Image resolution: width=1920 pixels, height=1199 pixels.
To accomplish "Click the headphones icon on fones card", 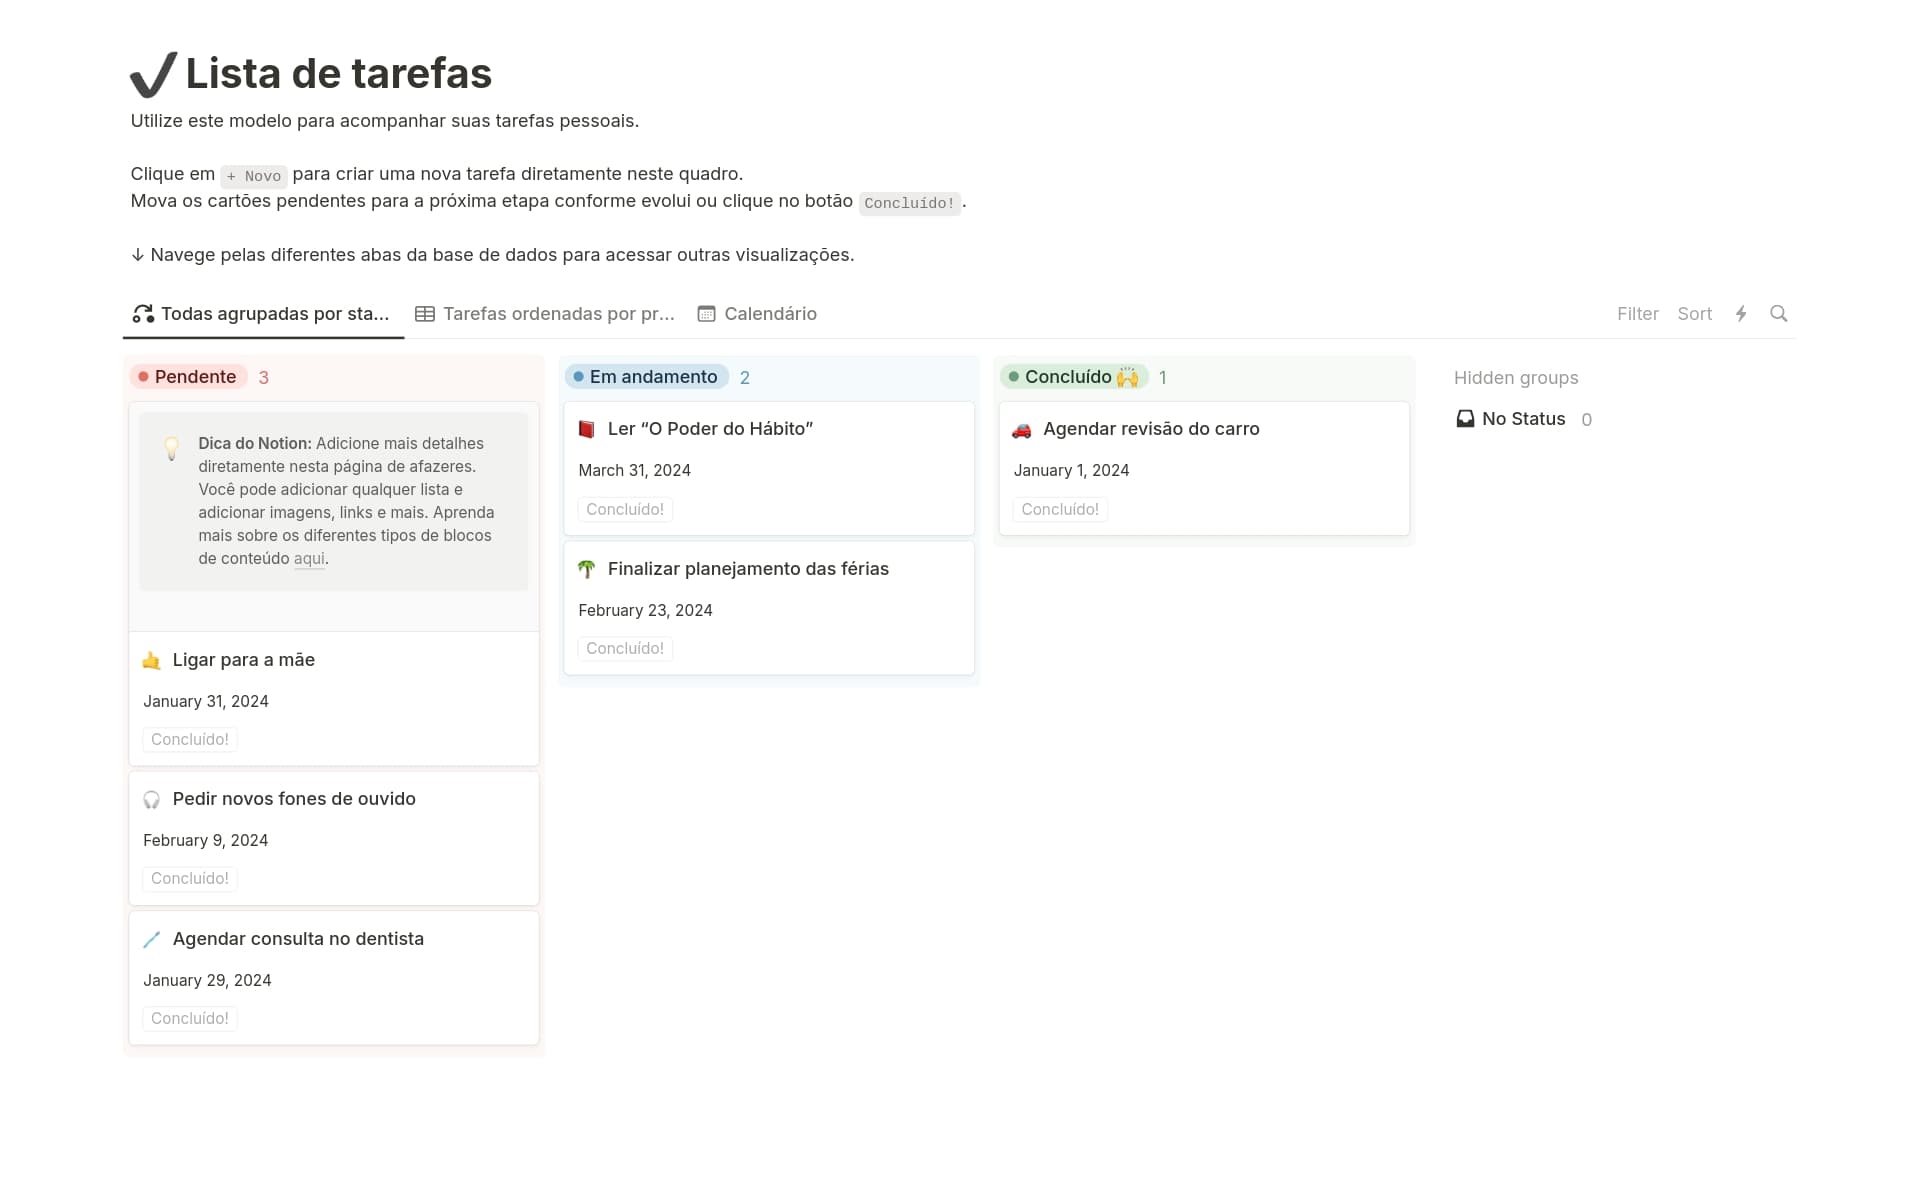I will click(152, 800).
